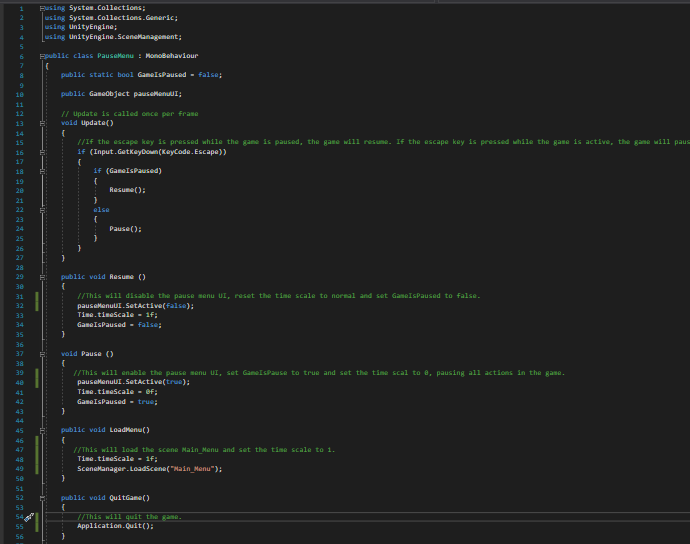
Task: Click the GameIsPaused static field declaration on line 8
Action: (163, 75)
